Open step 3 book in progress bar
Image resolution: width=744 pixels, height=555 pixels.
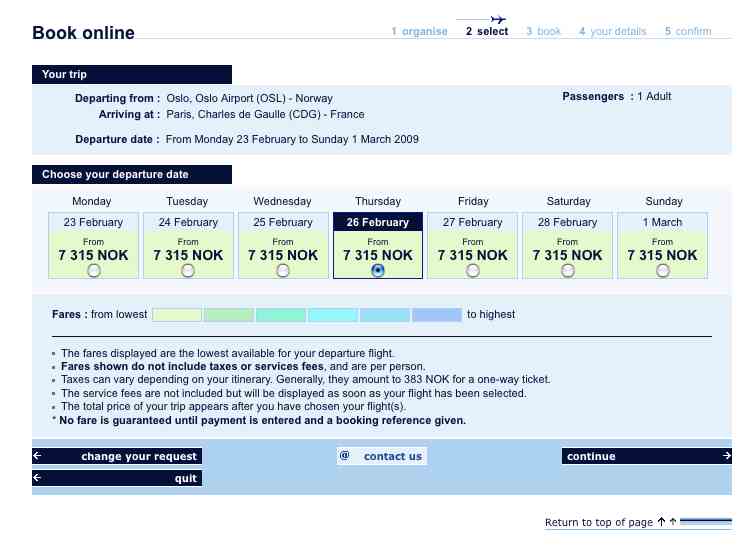(544, 31)
